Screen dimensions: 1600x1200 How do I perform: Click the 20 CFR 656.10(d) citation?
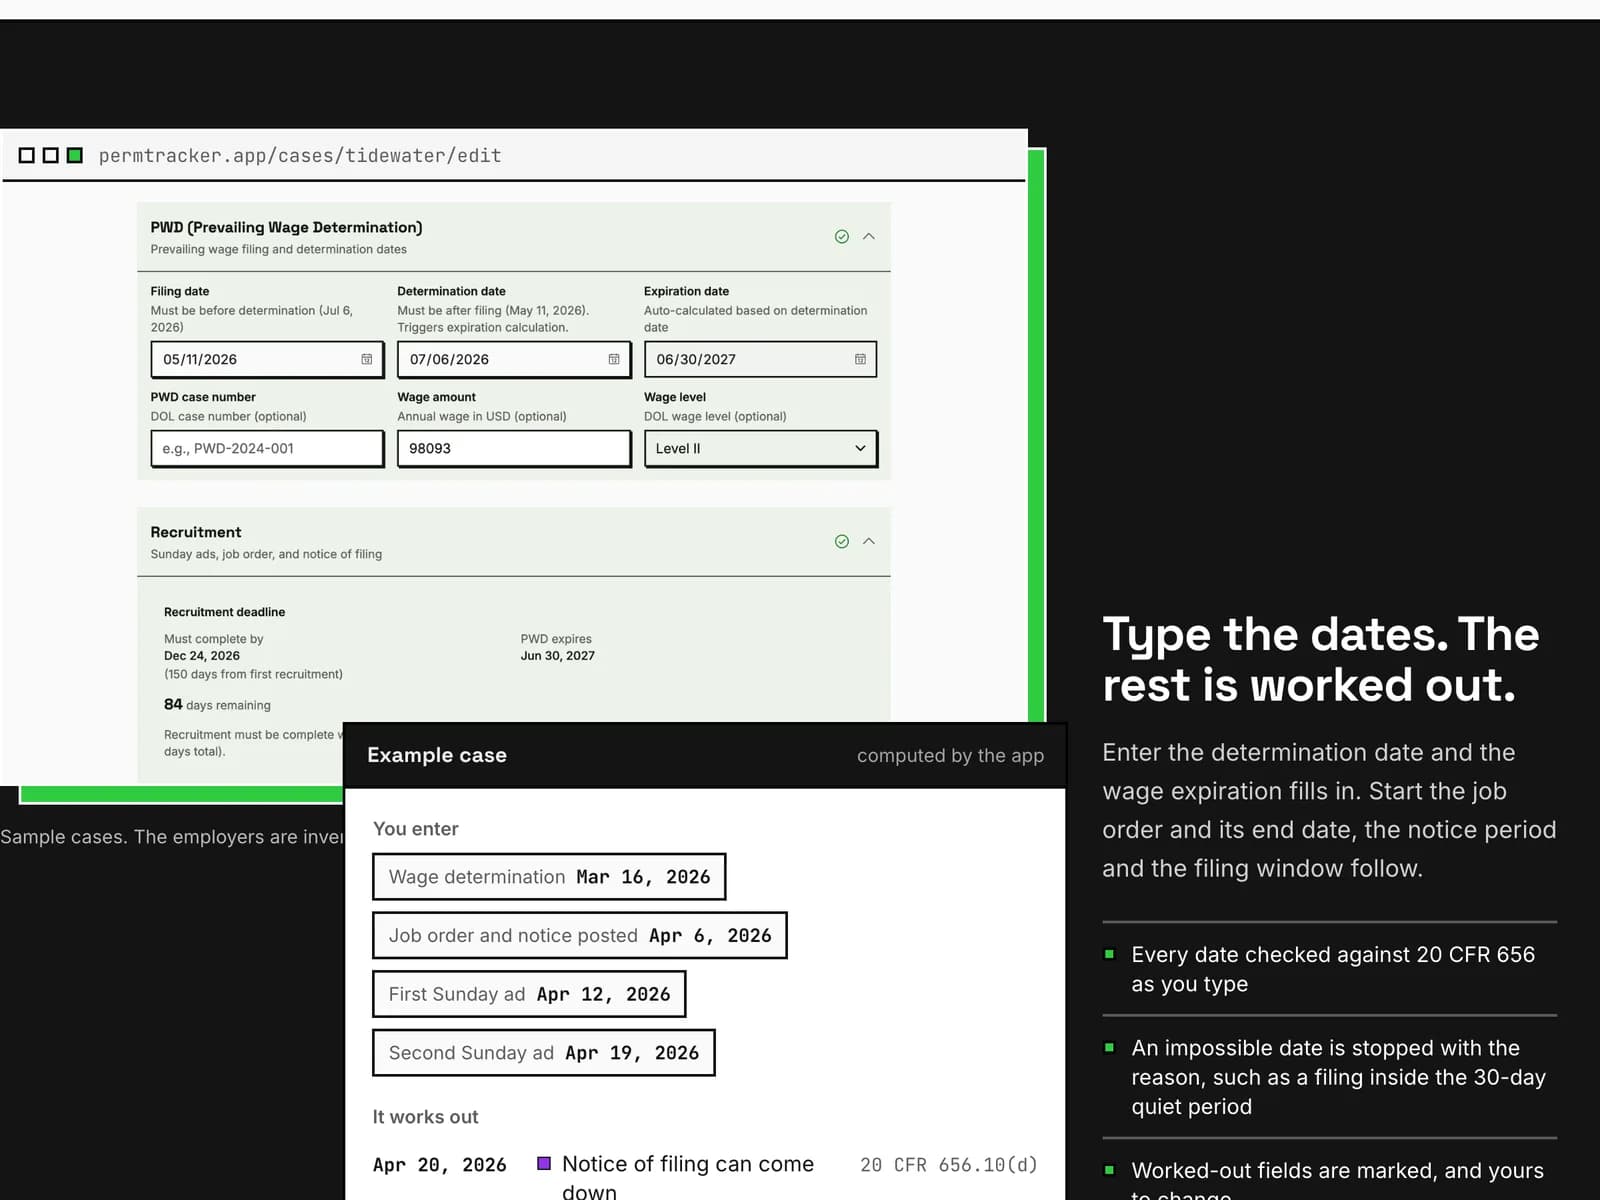point(949,1165)
